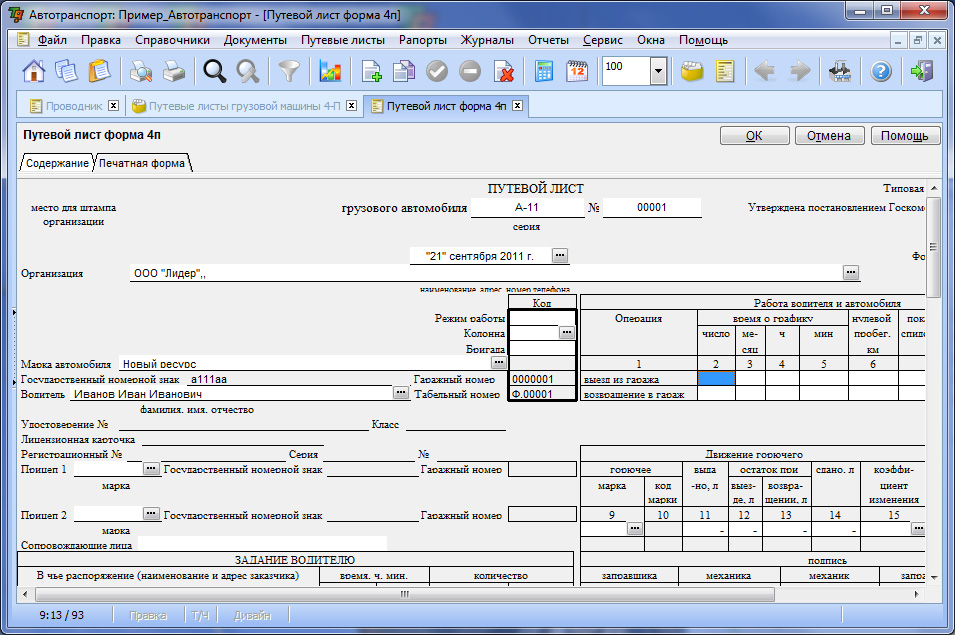Open the Отчеты menu

click(x=548, y=40)
